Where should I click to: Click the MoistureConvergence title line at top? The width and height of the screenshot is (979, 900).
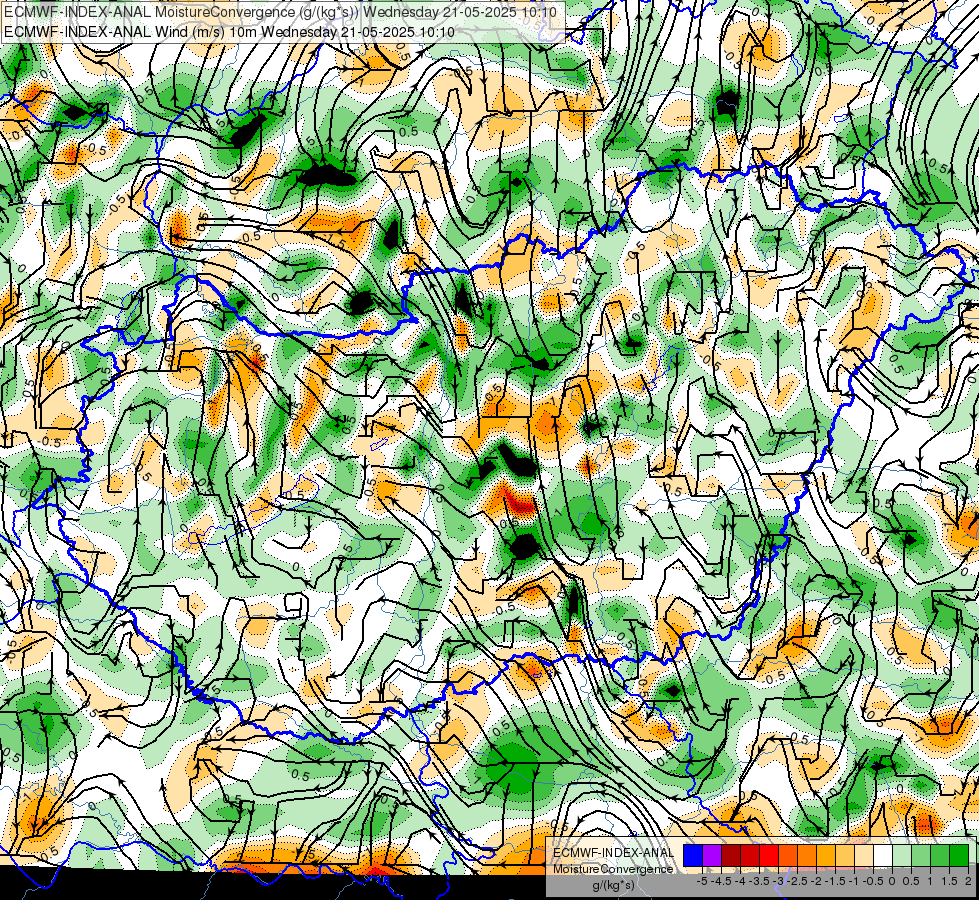pyautogui.click(x=280, y=12)
